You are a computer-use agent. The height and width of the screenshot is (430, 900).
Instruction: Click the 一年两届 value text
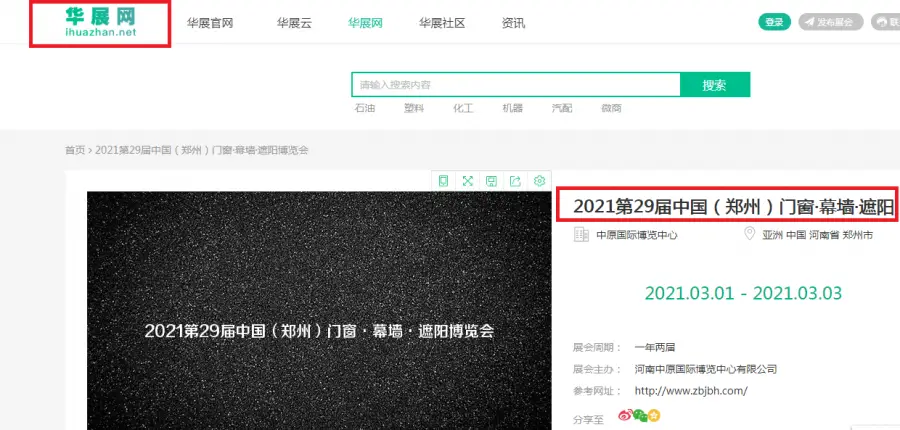654,347
